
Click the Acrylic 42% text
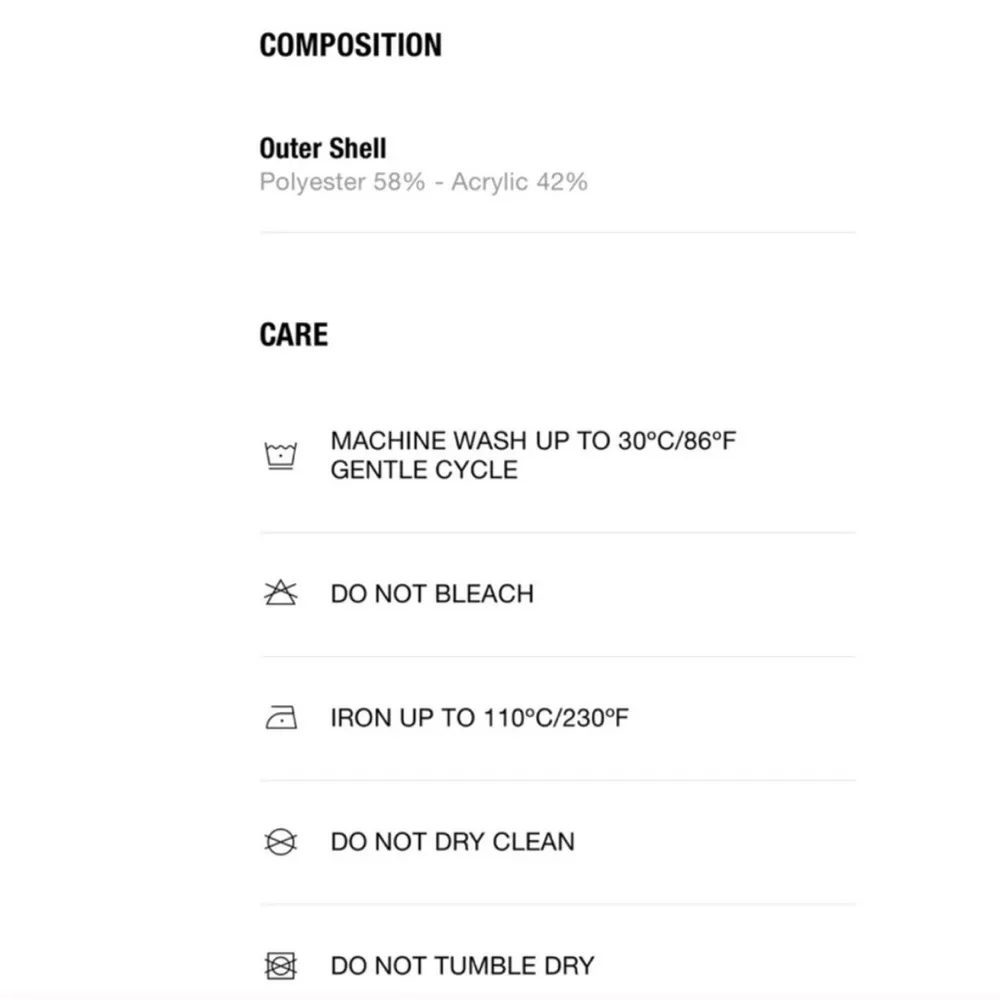[519, 182]
